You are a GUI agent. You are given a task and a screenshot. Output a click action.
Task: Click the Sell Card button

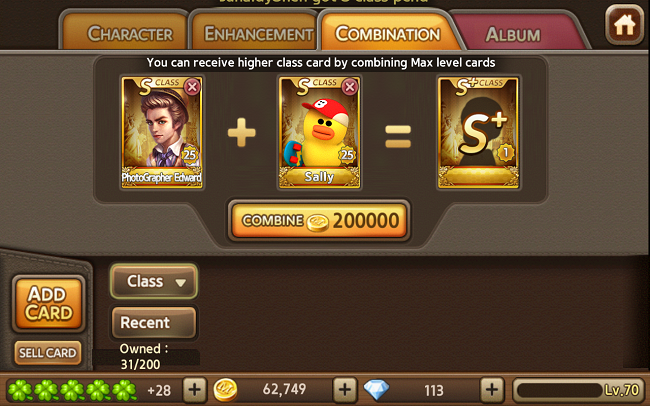coord(48,353)
